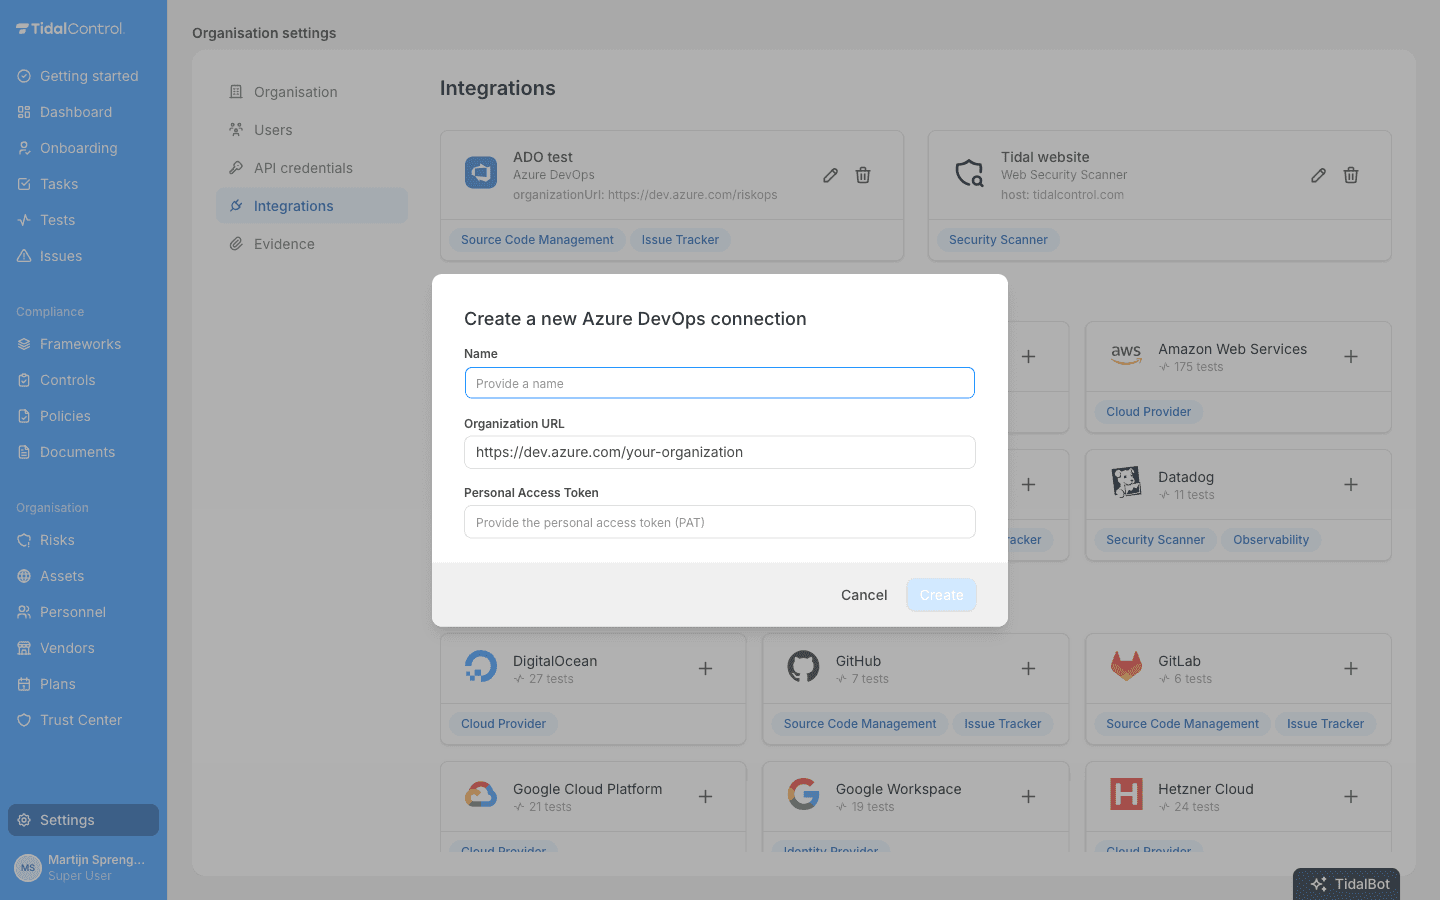Open Organisation settings tab
1440x900 pixels.
pyautogui.click(x=312, y=92)
